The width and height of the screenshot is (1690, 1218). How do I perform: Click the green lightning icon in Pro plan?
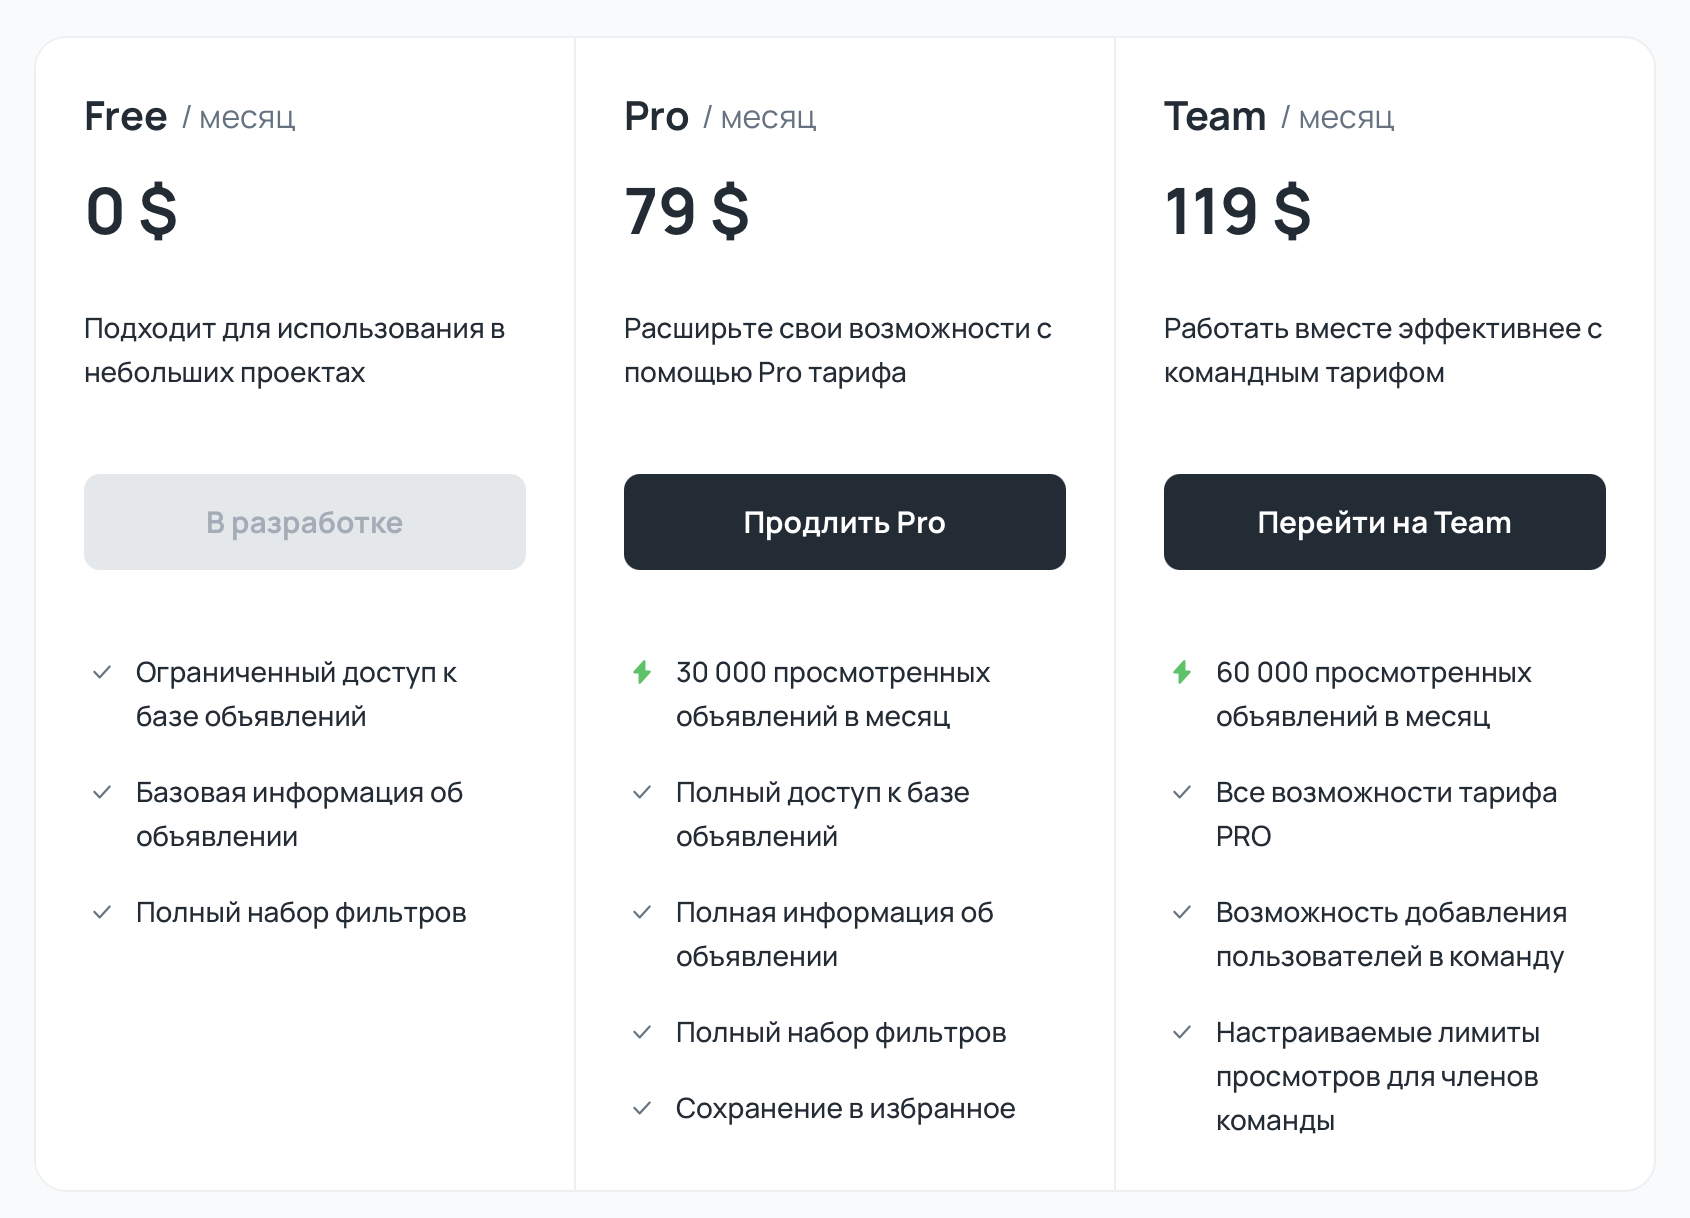coord(642,672)
